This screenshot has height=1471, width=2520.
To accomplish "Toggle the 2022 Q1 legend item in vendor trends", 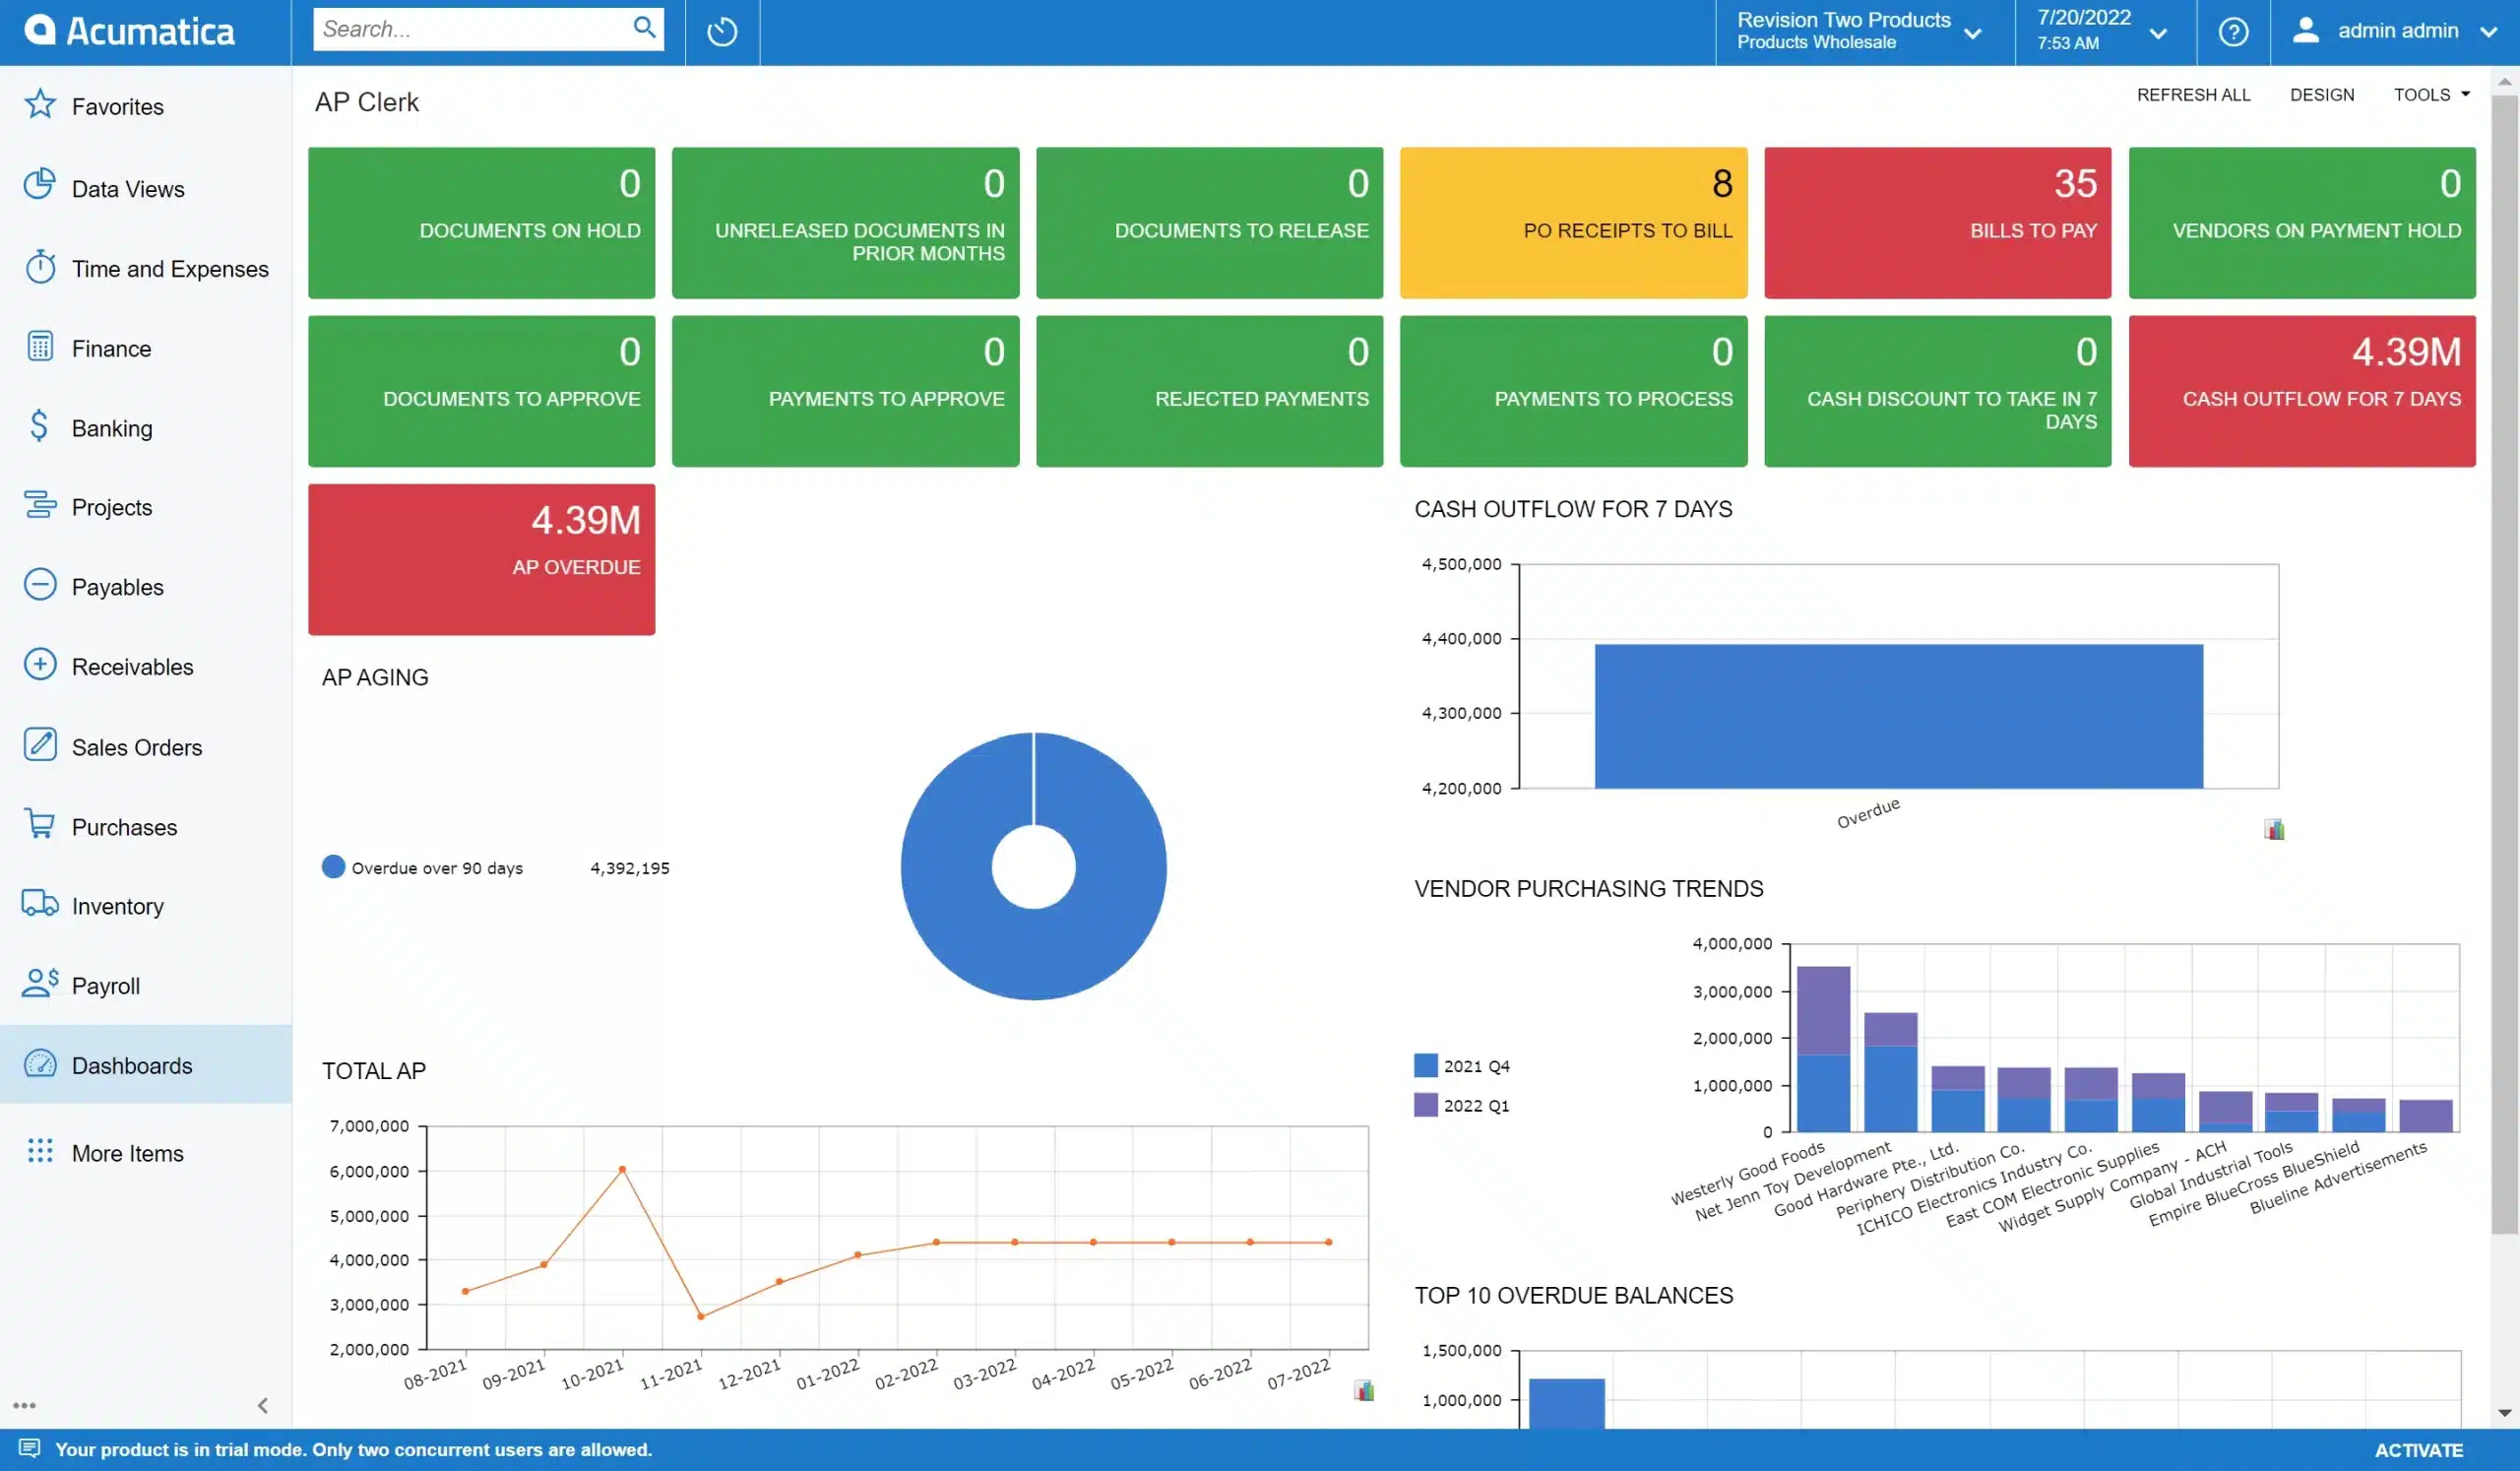I will click(1472, 1105).
